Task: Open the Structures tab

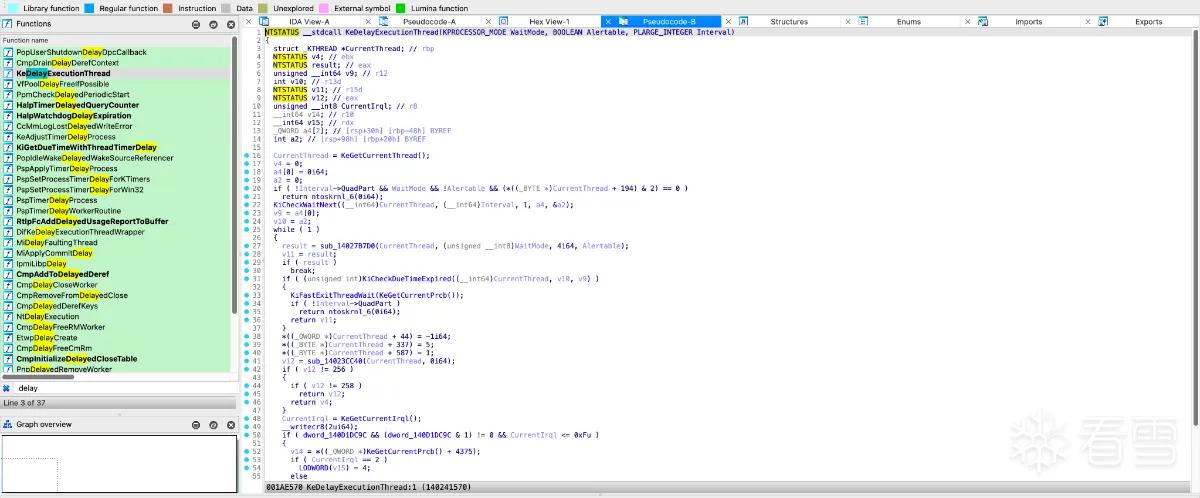Action: click(789, 21)
